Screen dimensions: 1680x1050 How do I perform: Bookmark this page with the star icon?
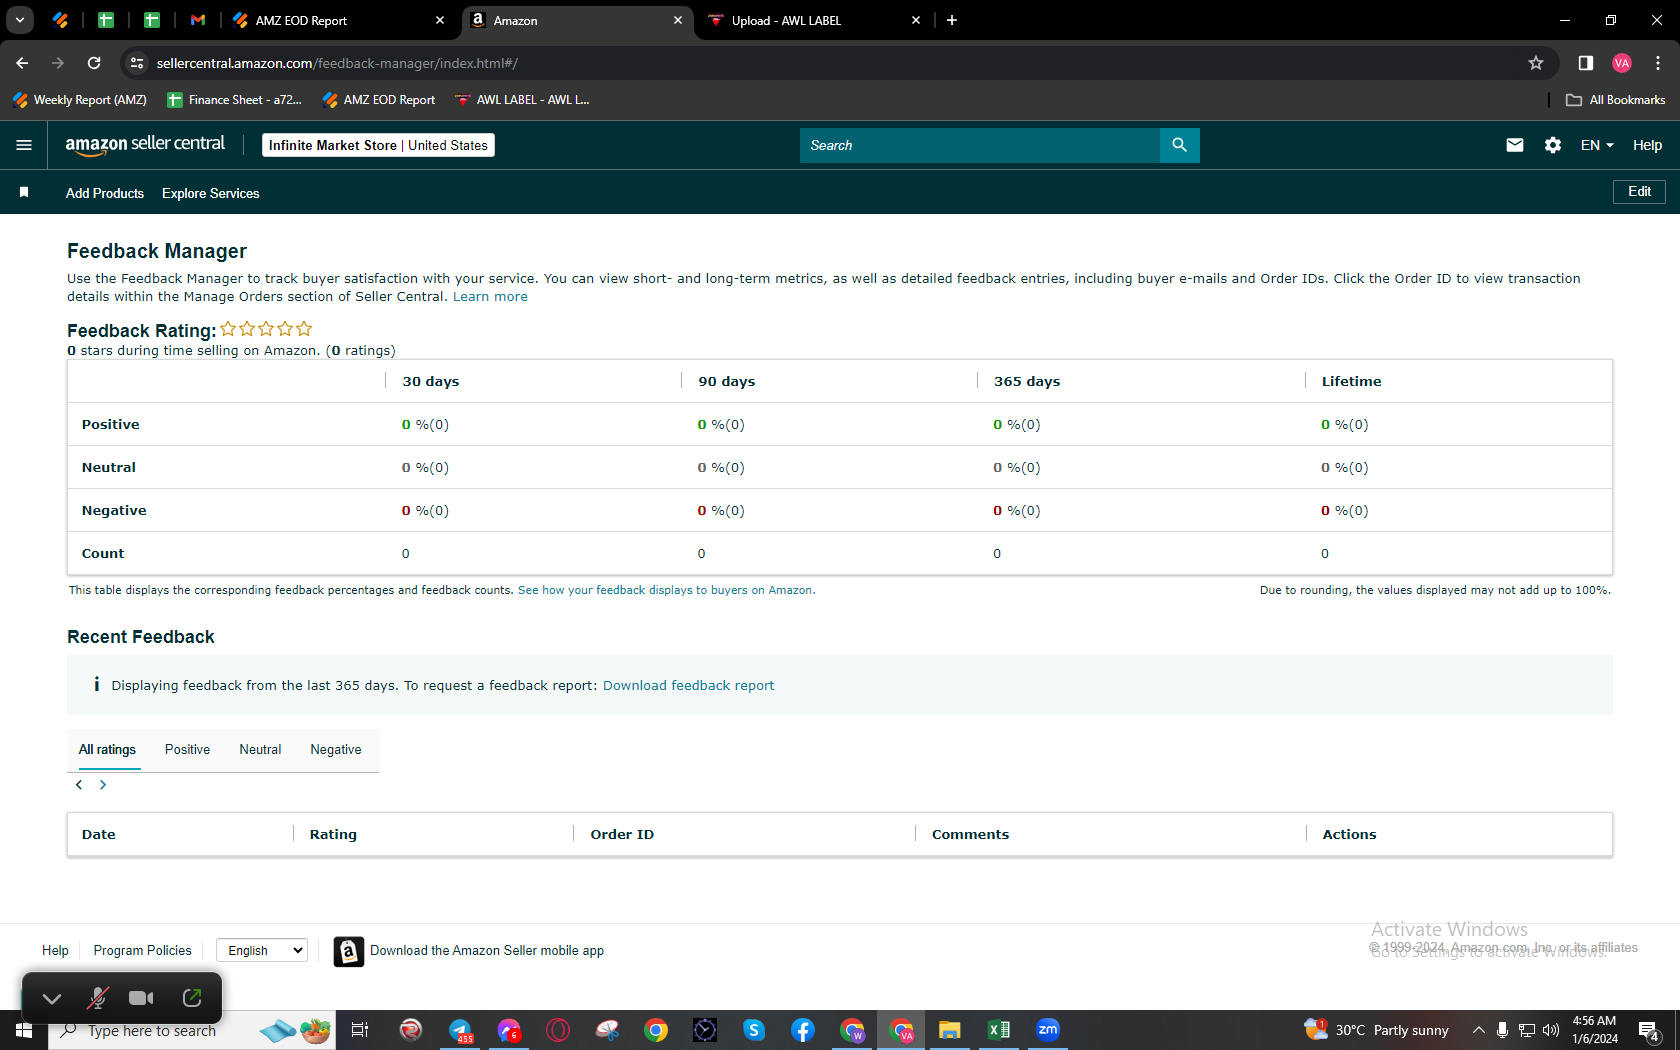pyautogui.click(x=1536, y=63)
